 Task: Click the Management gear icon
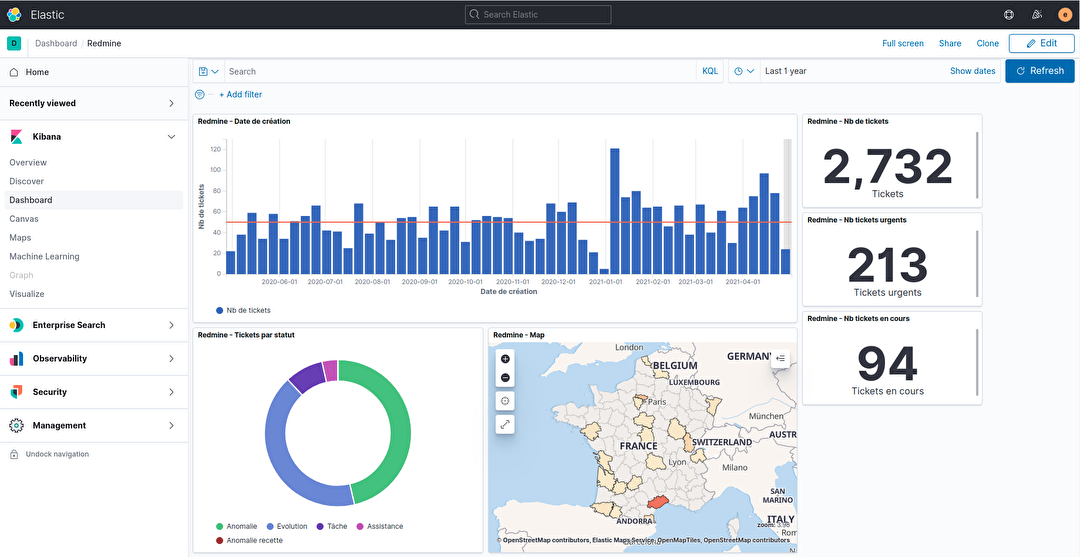(17, 425)
